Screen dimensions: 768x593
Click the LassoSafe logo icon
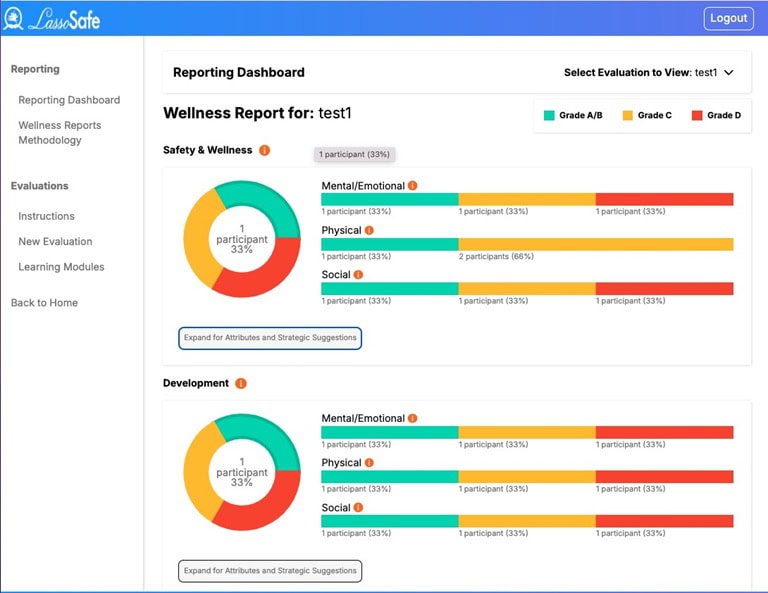tap(15, 18)
